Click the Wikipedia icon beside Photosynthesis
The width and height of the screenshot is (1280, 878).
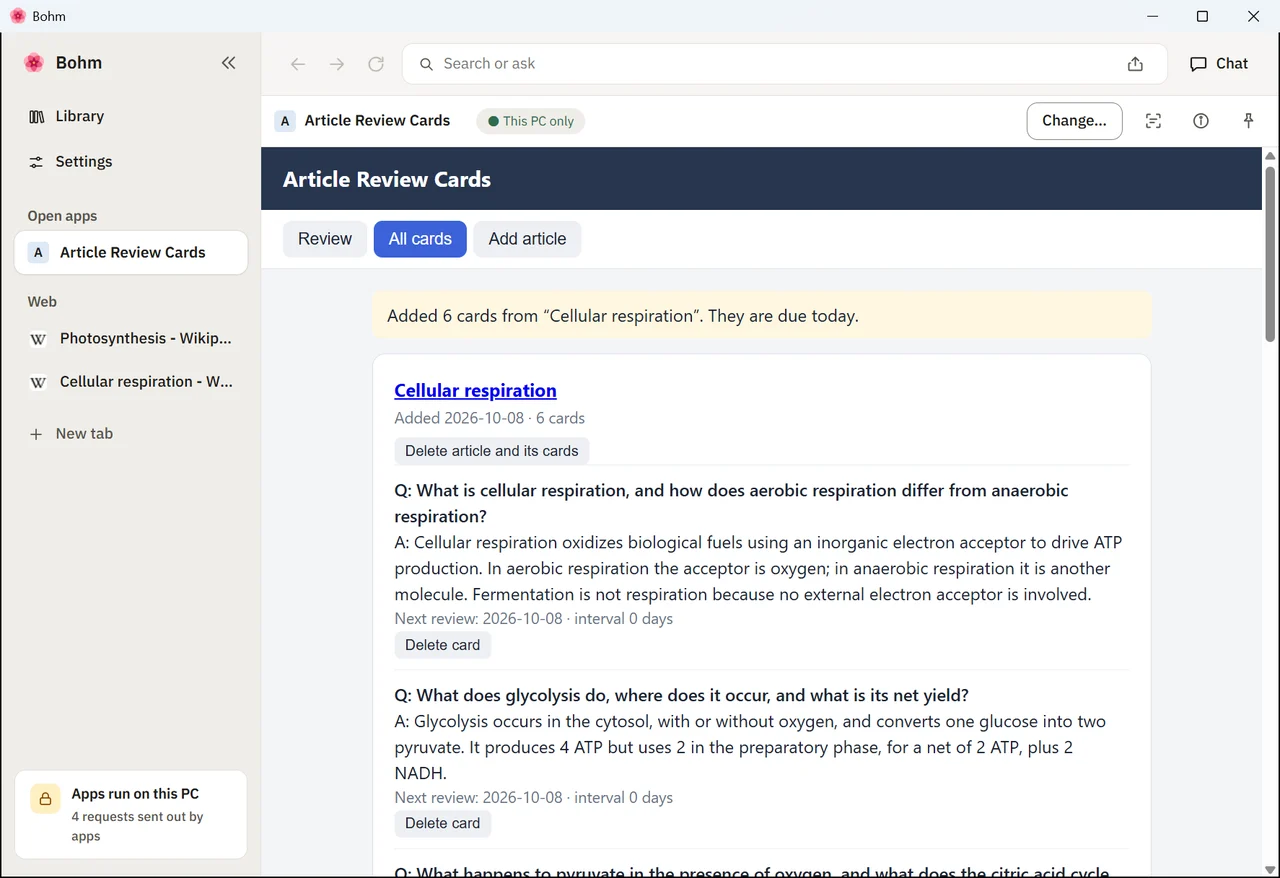point(38,339)
